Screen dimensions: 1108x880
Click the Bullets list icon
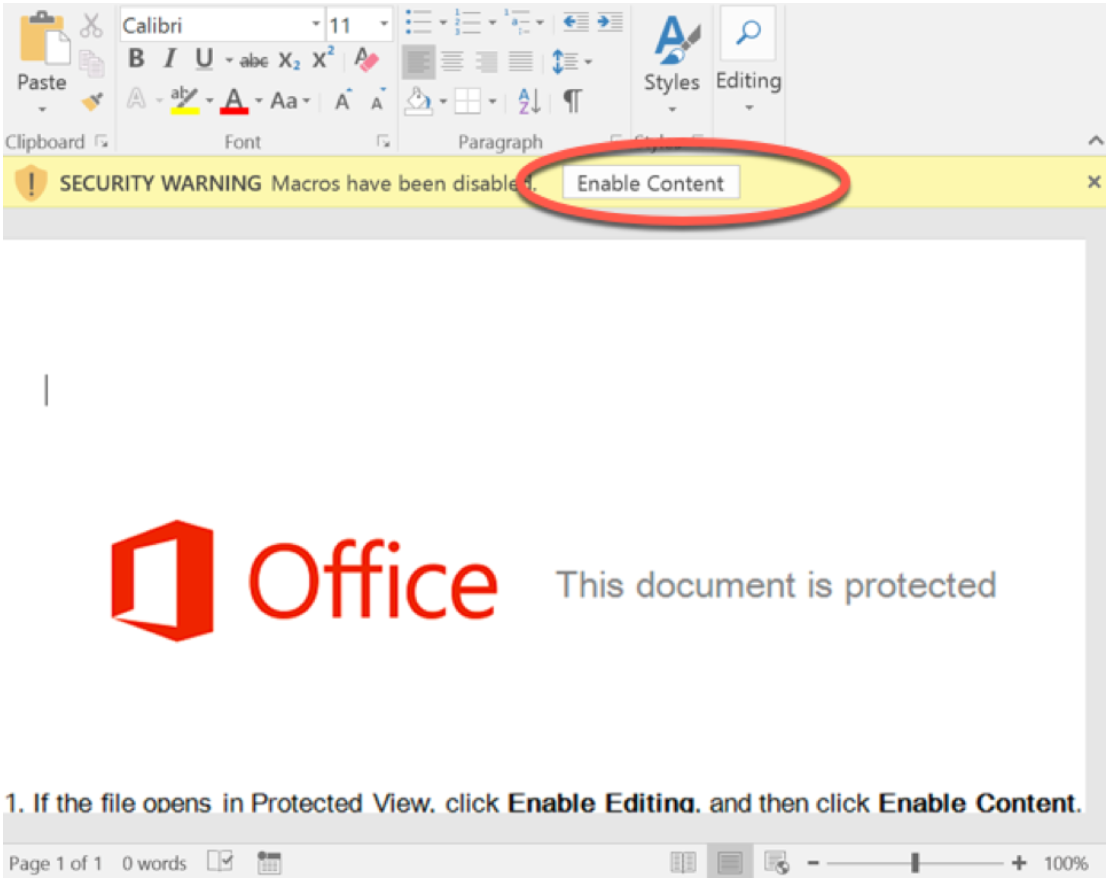[418, 23]
